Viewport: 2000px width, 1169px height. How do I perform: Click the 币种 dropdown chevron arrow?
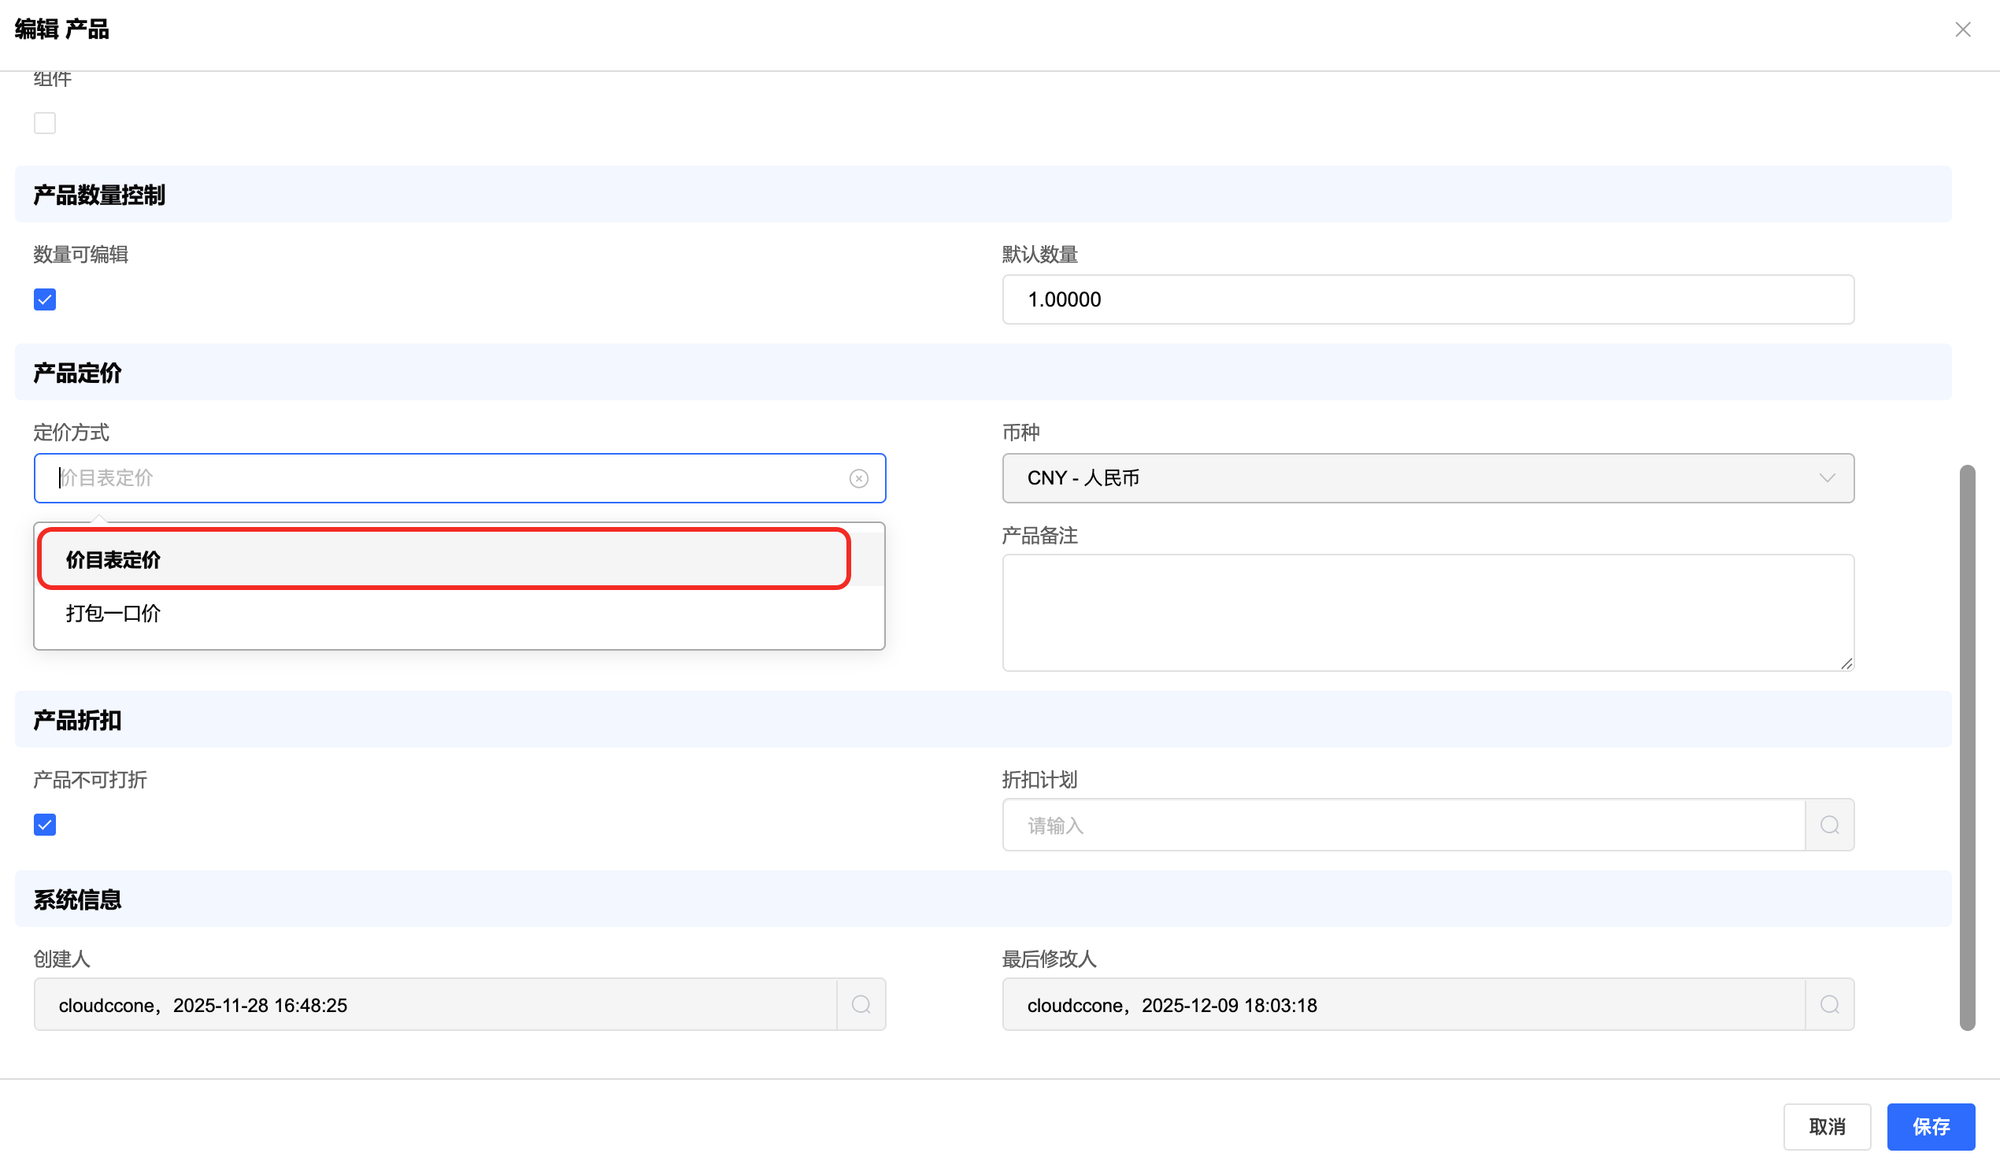(1827, 479)
